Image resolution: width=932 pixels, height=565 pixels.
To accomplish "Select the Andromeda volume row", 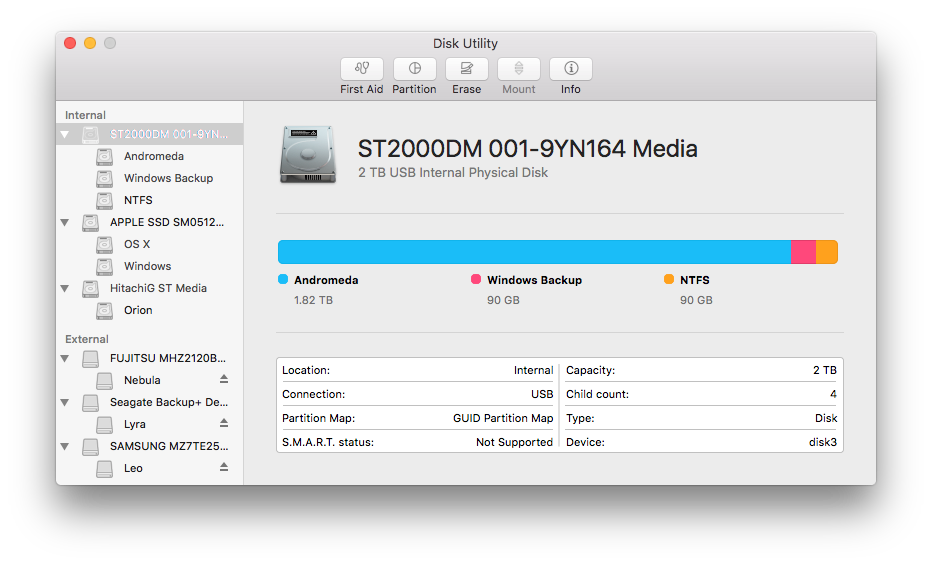I will pyautogui.click(x=150, y=156).
